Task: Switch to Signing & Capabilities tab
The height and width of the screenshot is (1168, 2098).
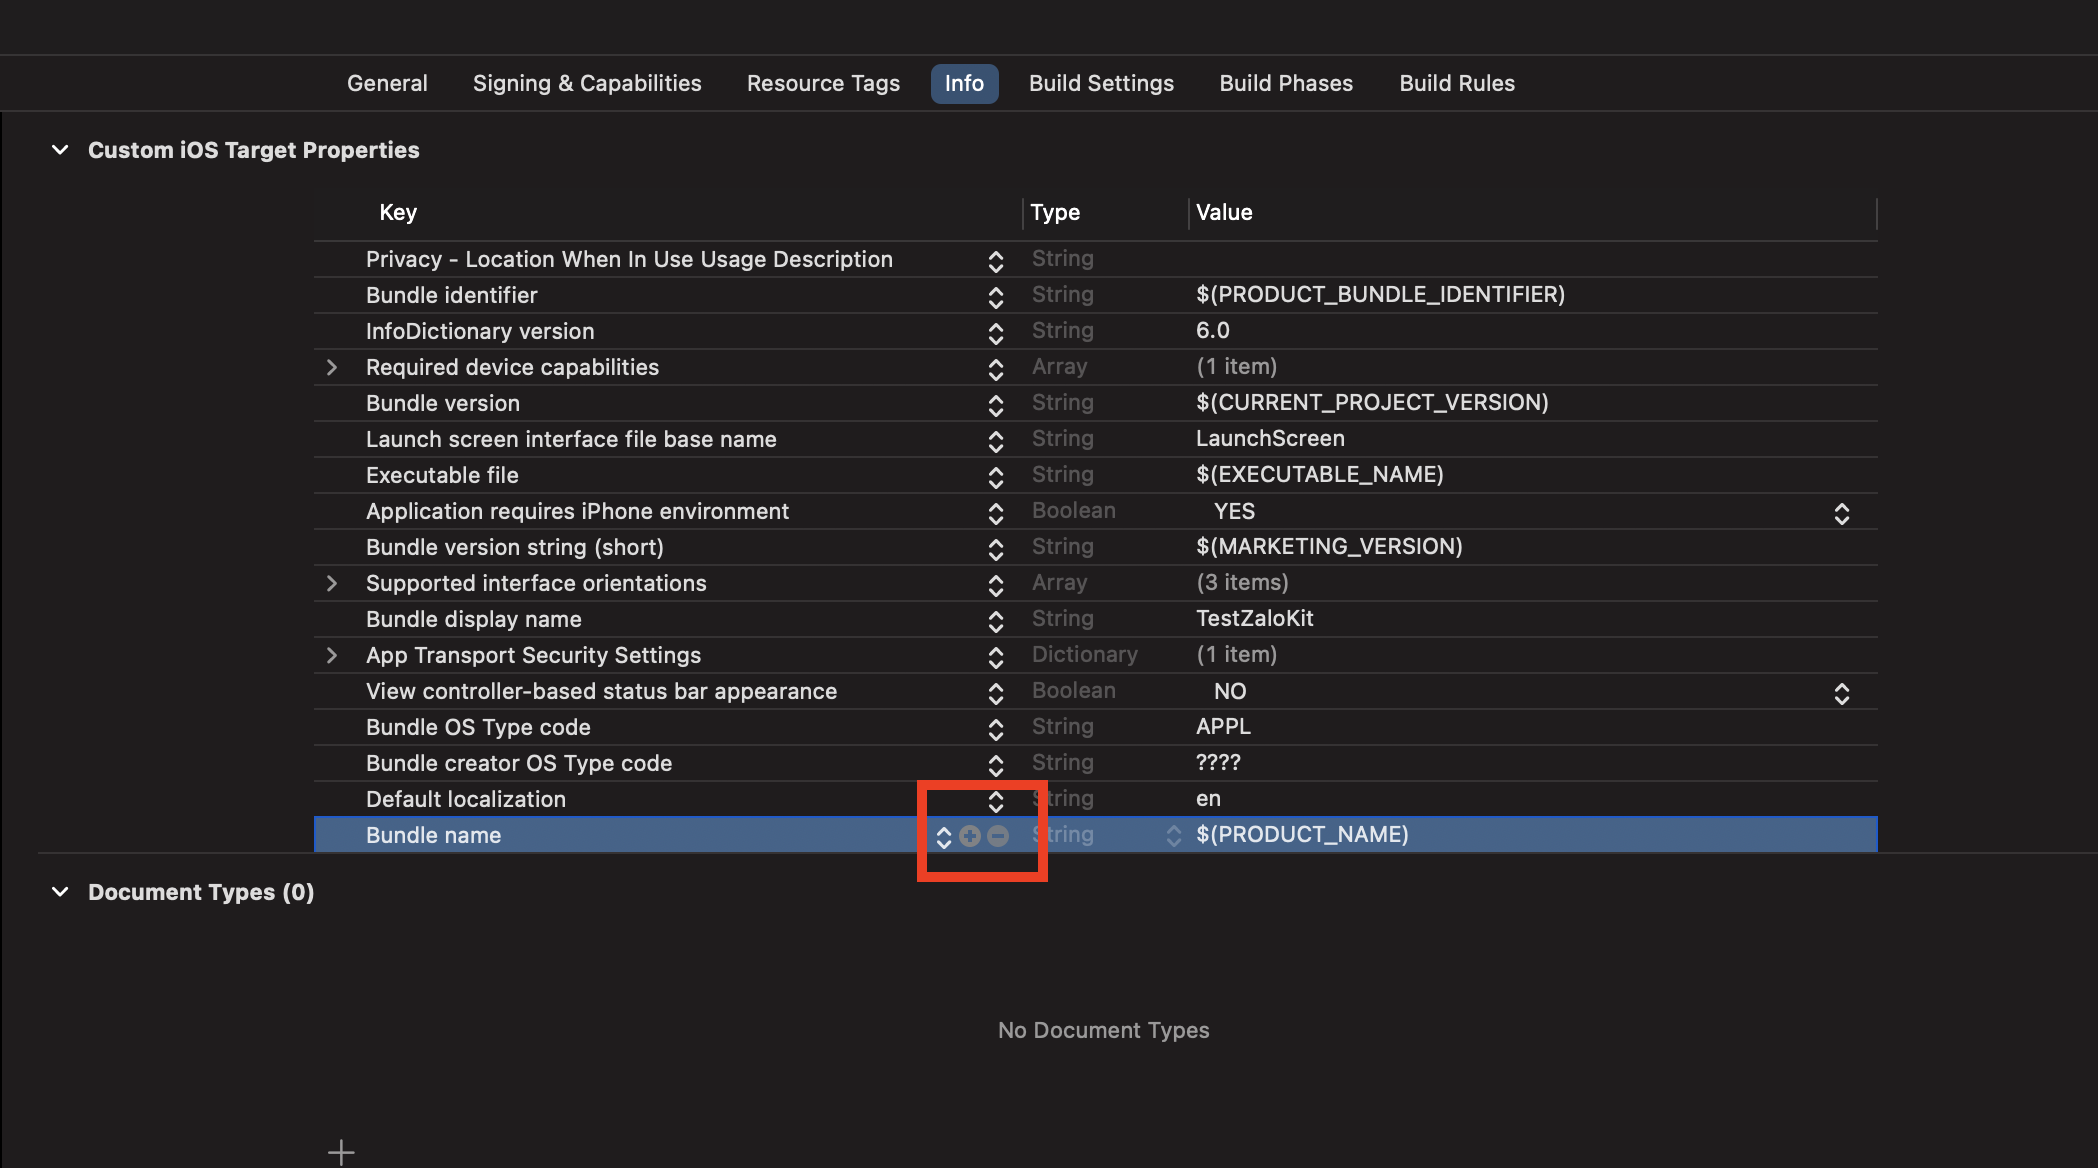Action: click(587, 83)
